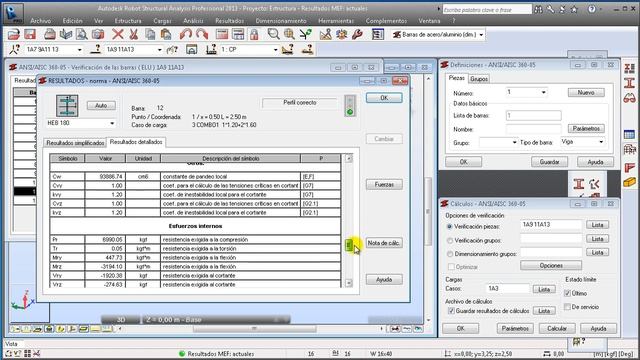Click red flag icon in right sidebar

(629, 167)
